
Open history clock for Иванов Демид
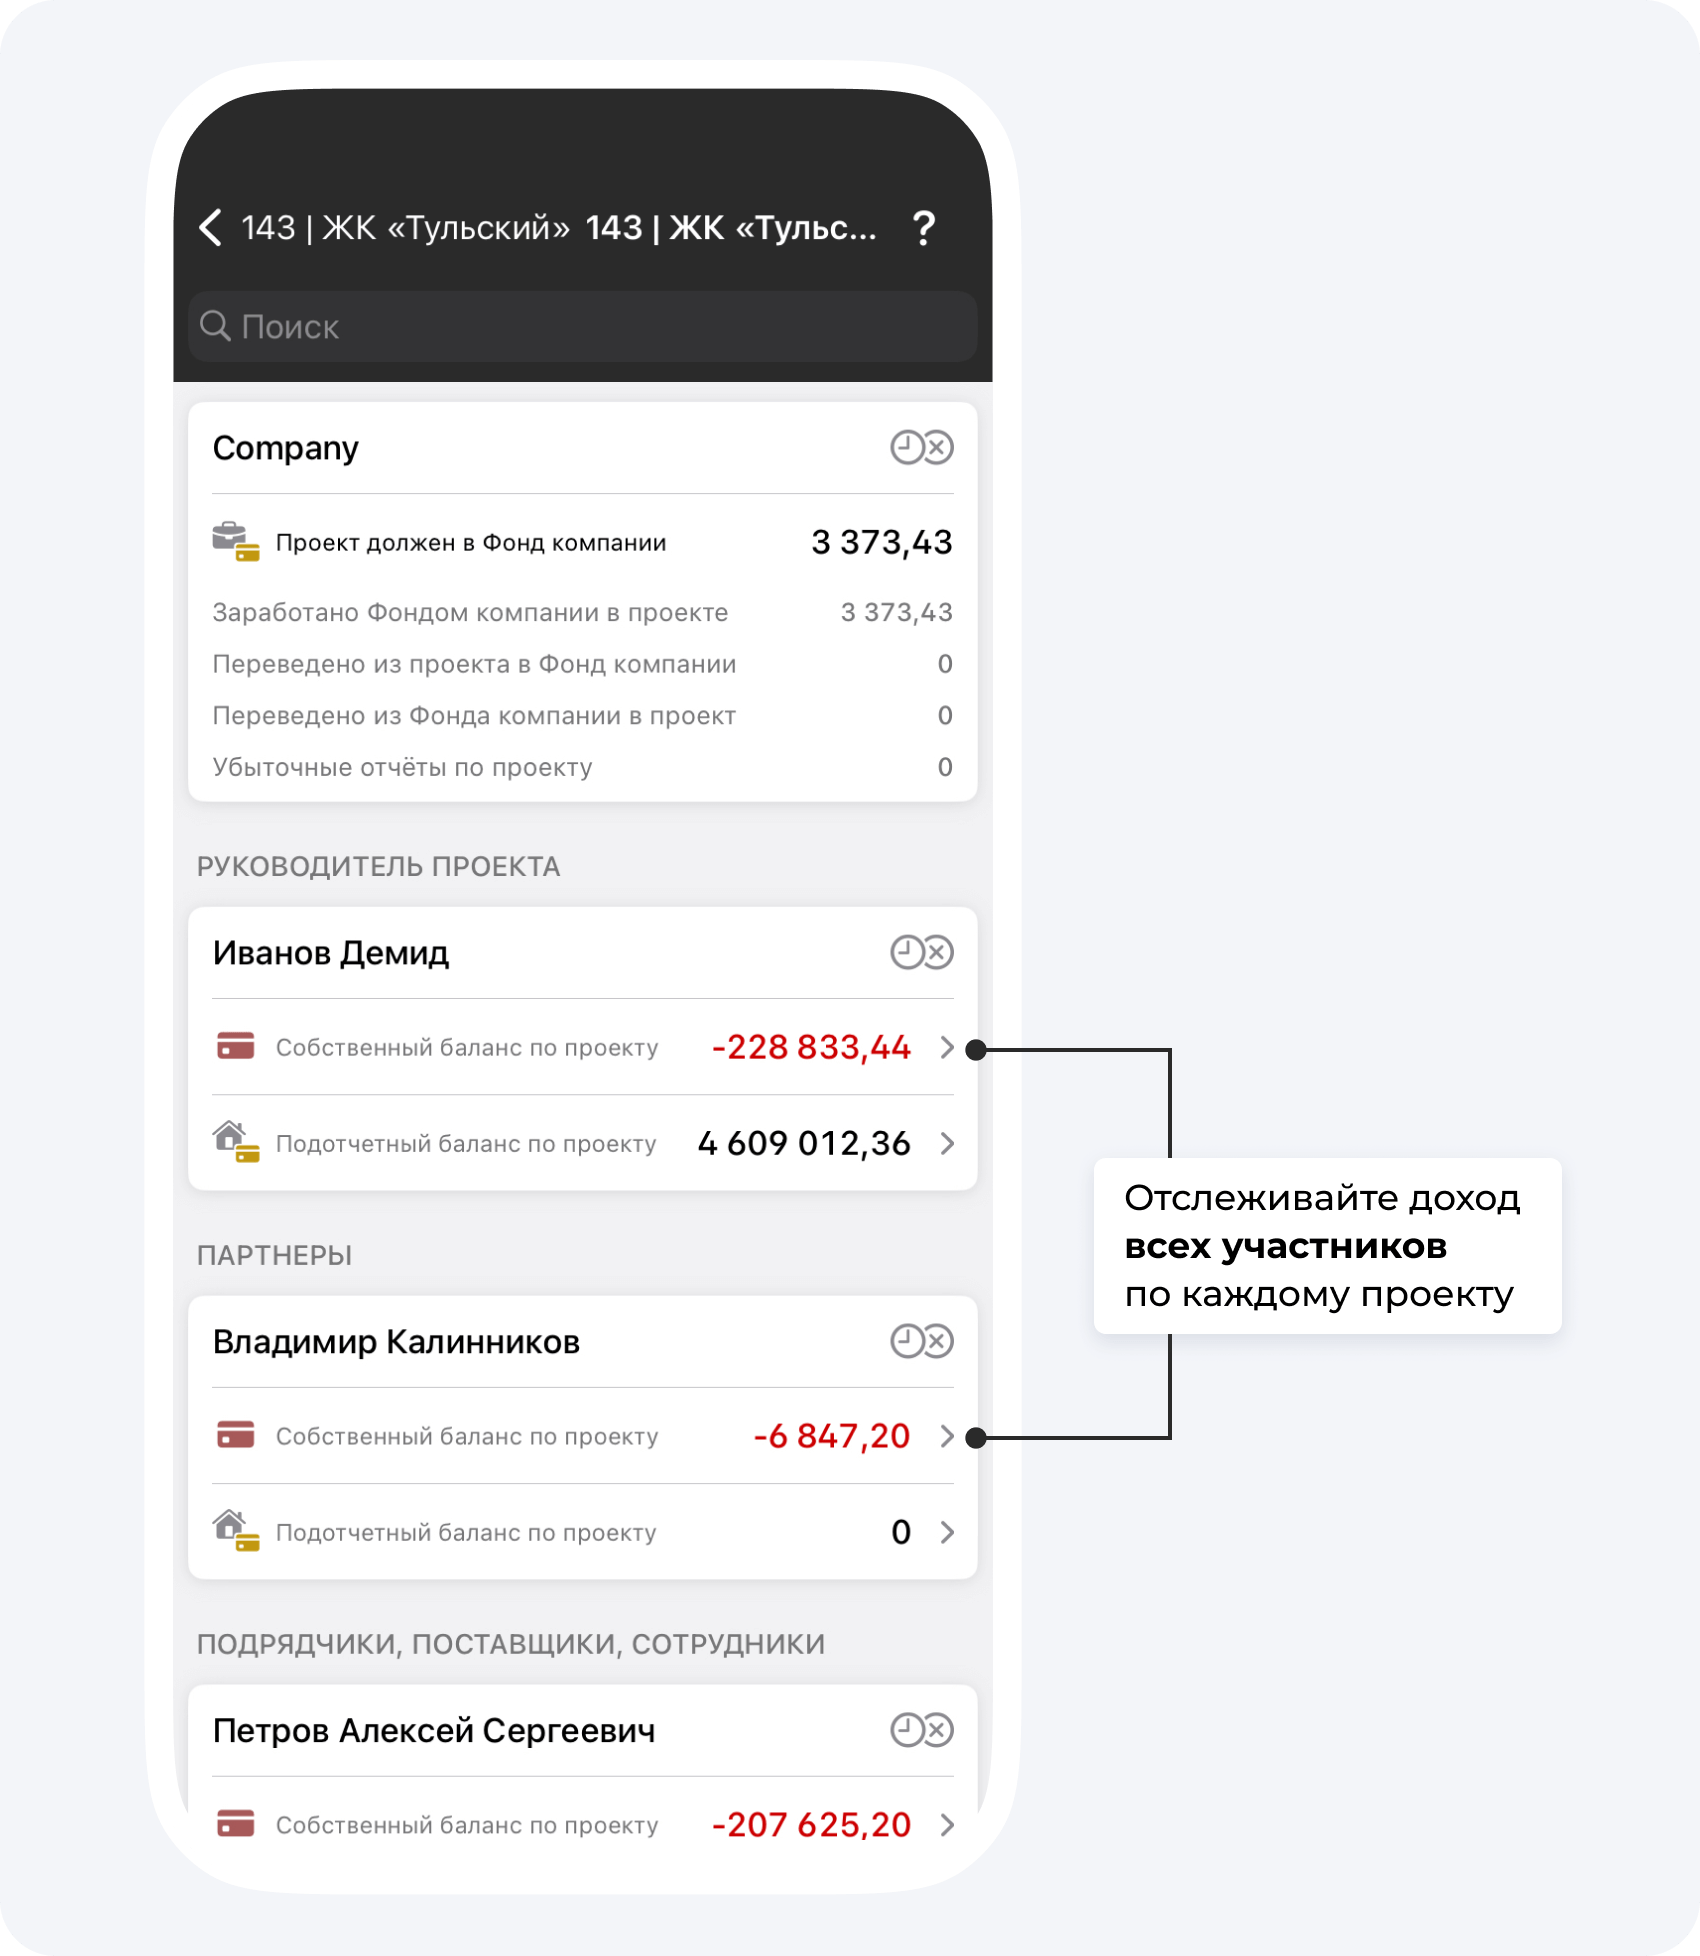click(907, 952)
